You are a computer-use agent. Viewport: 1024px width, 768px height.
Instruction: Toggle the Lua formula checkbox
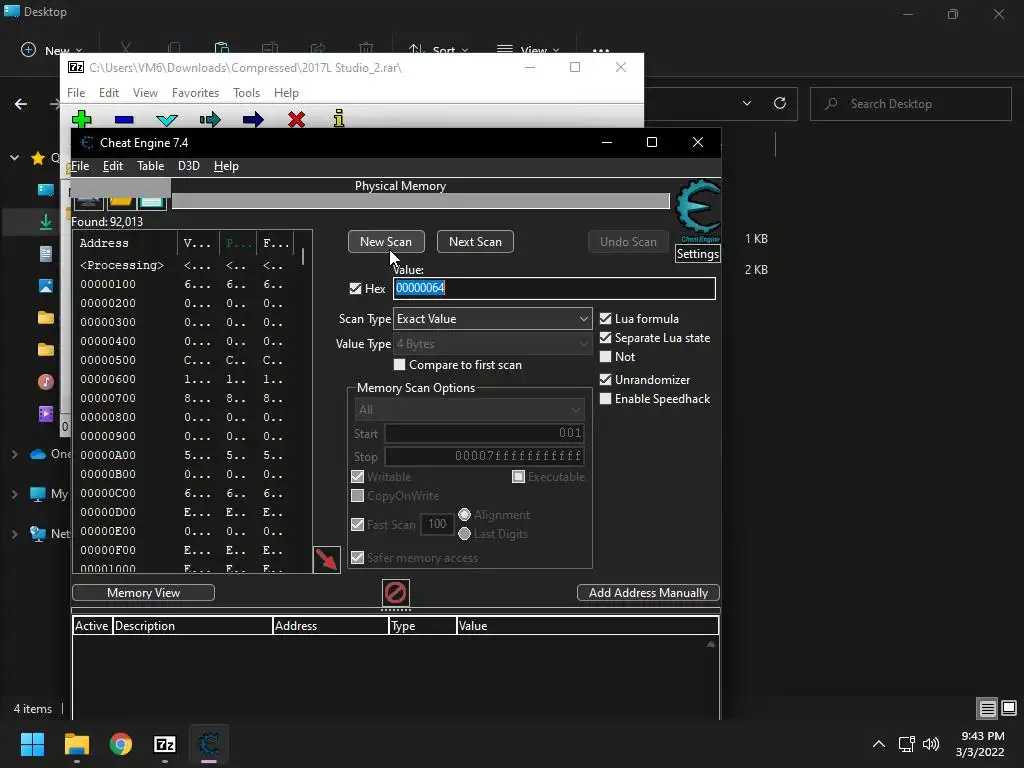click(605, 319)
